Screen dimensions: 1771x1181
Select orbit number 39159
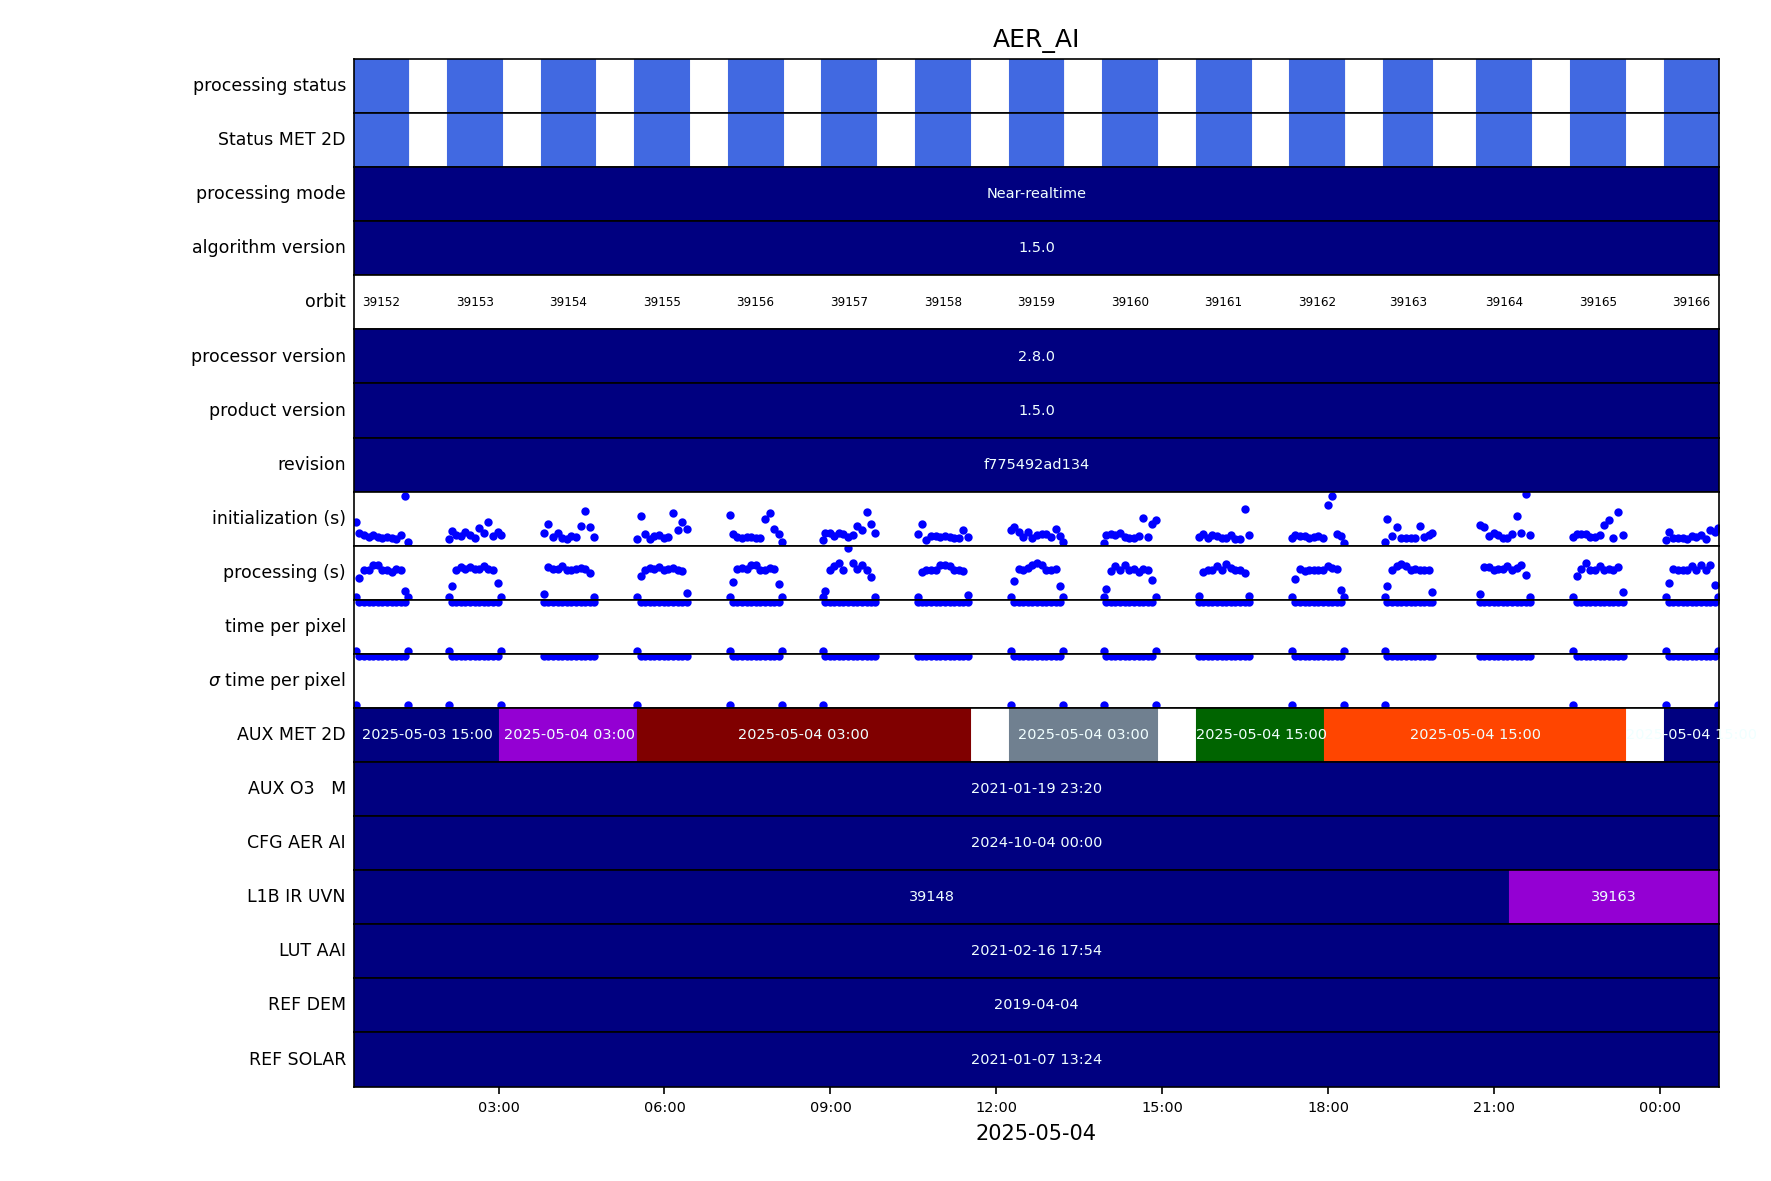[x=1036, y=302]
